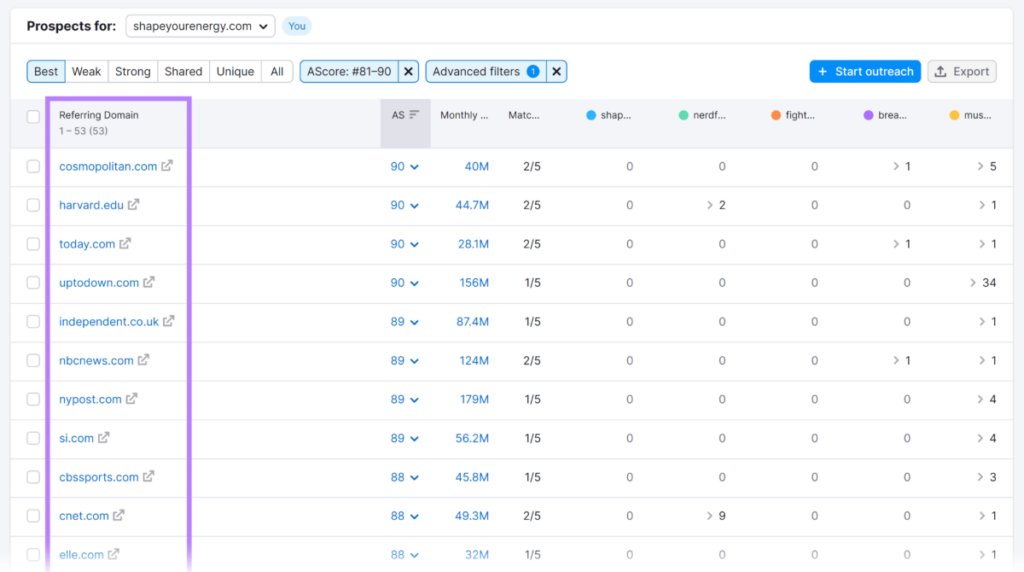
Task: Open external link icon next to si.com
Action: (104, 437)
